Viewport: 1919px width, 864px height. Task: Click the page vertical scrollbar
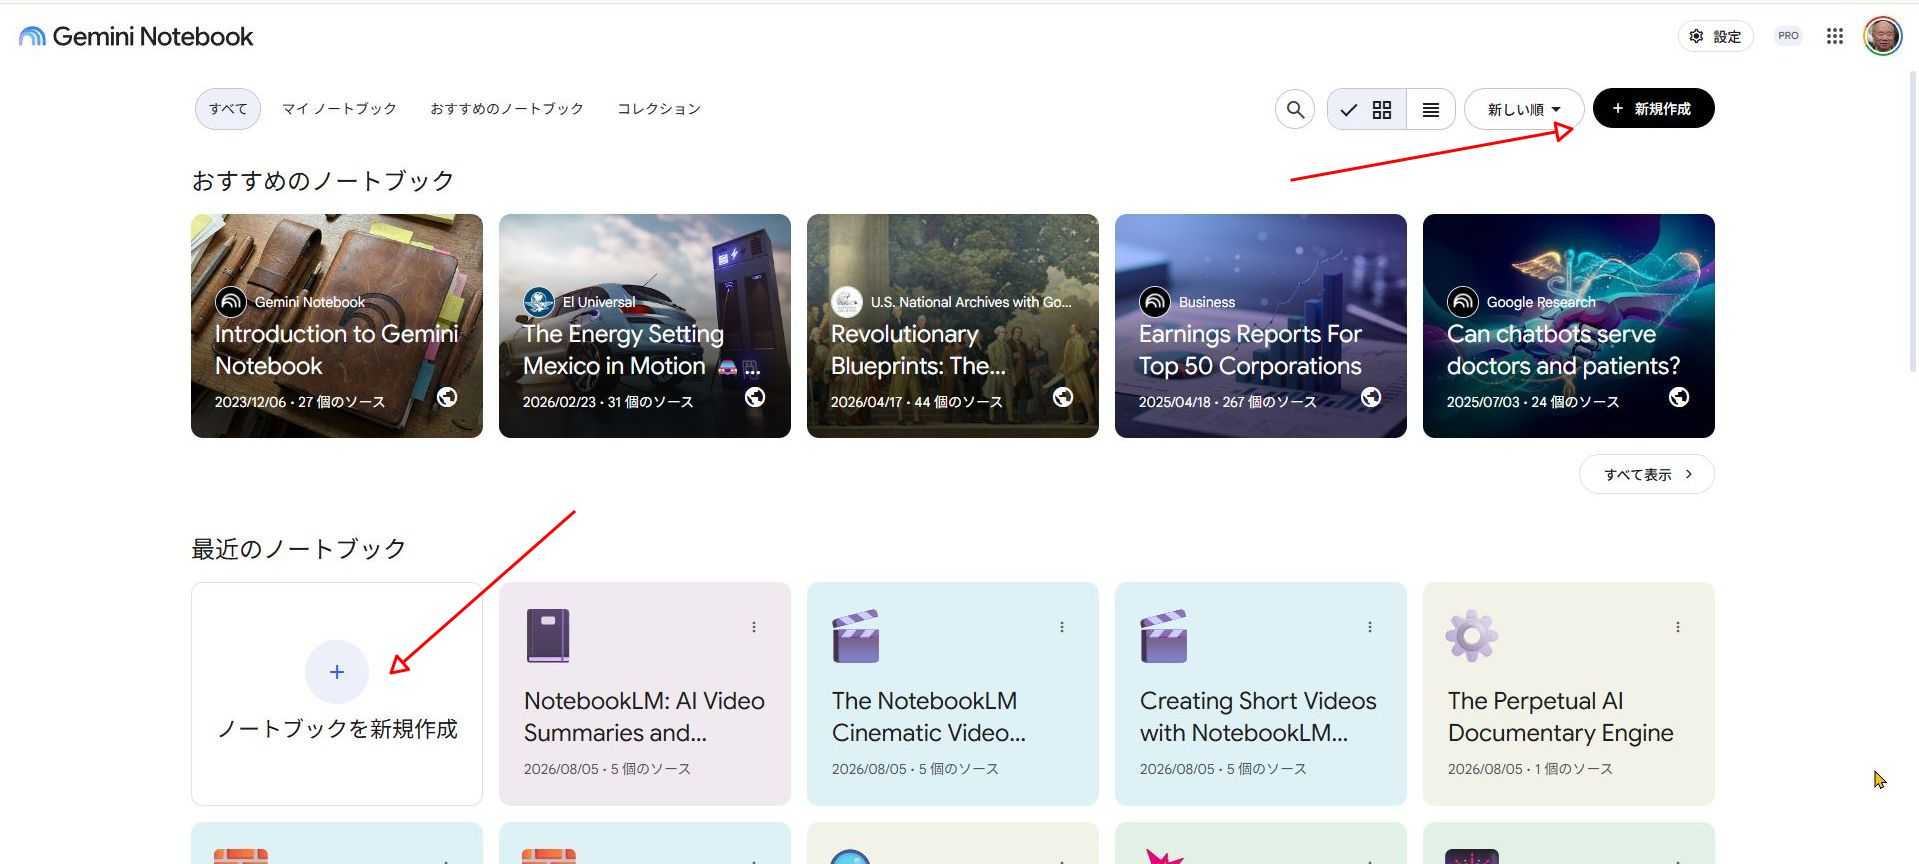pyautogui.click(x=1912, y=222)
